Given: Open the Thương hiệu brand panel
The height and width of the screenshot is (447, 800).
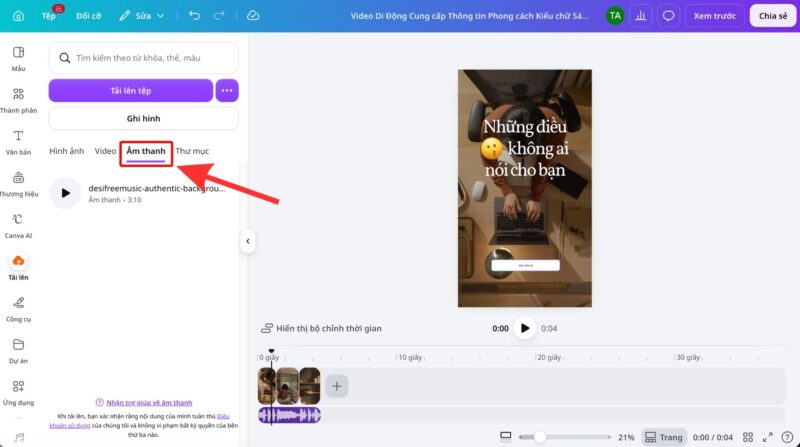Looking at the screenshot, I should click(x=18, y=184).
